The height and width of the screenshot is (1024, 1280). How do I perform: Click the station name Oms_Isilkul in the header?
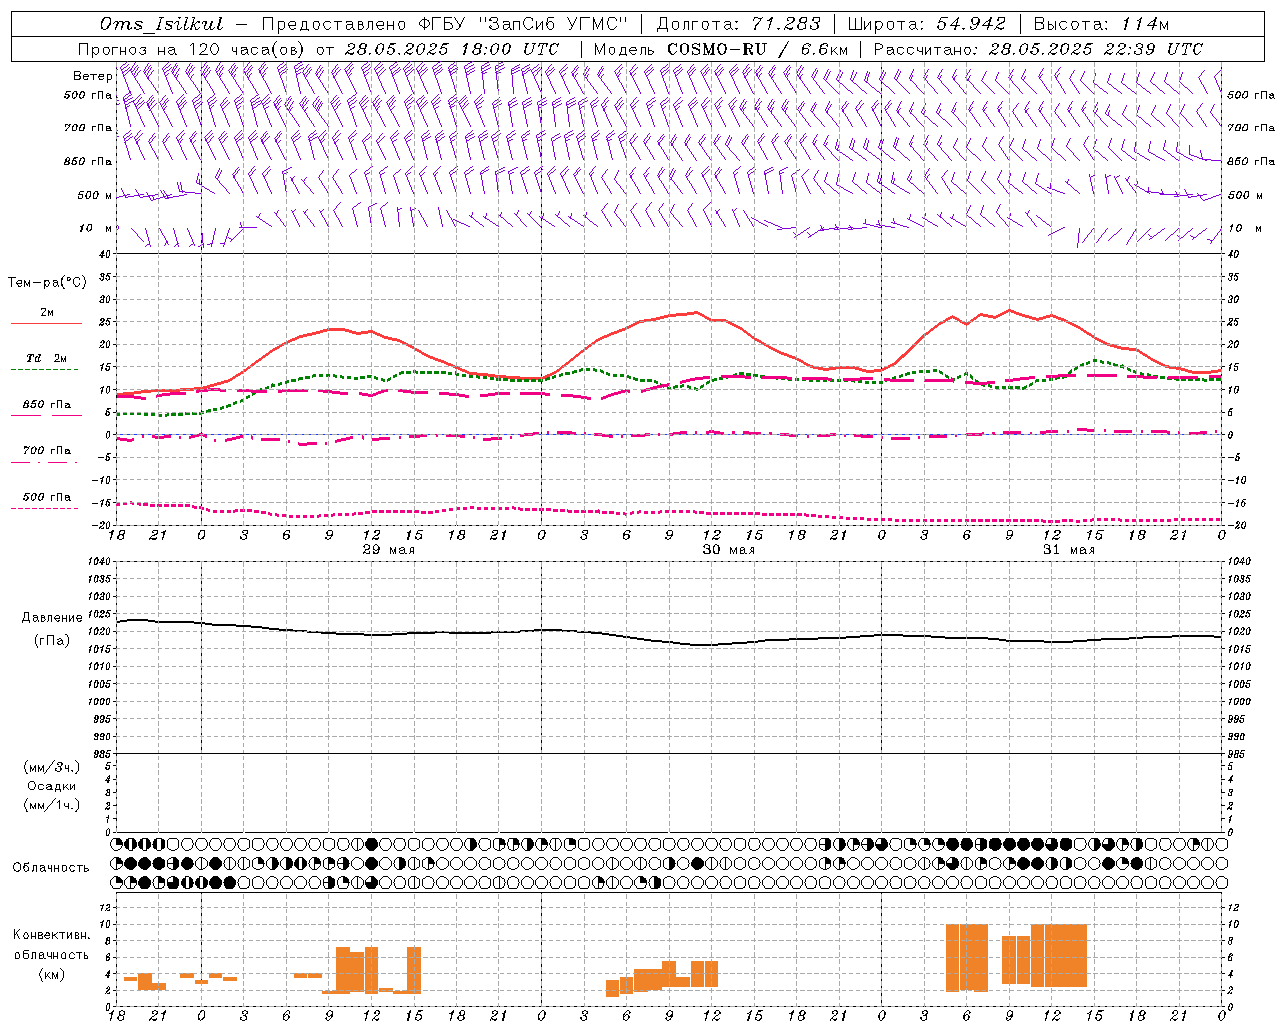point(162,24)
